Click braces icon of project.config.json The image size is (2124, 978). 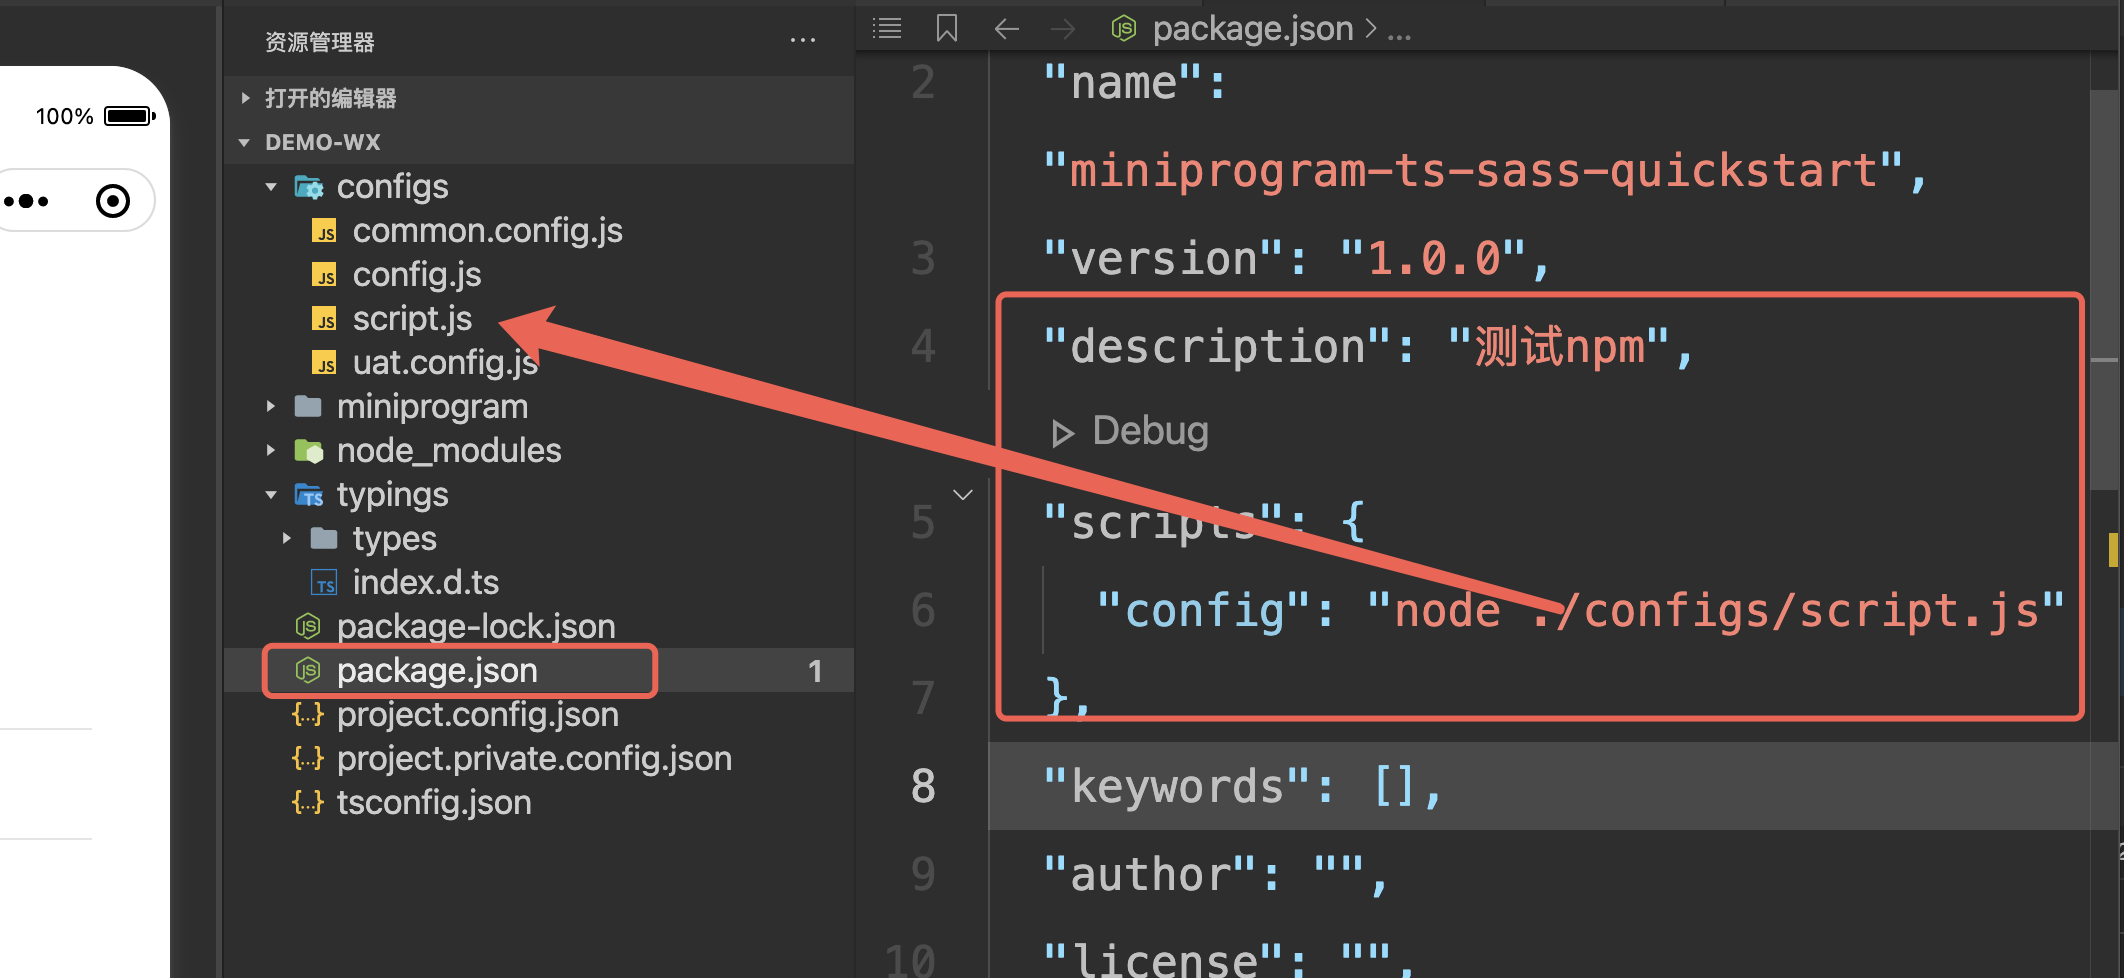tap(308, 714)
